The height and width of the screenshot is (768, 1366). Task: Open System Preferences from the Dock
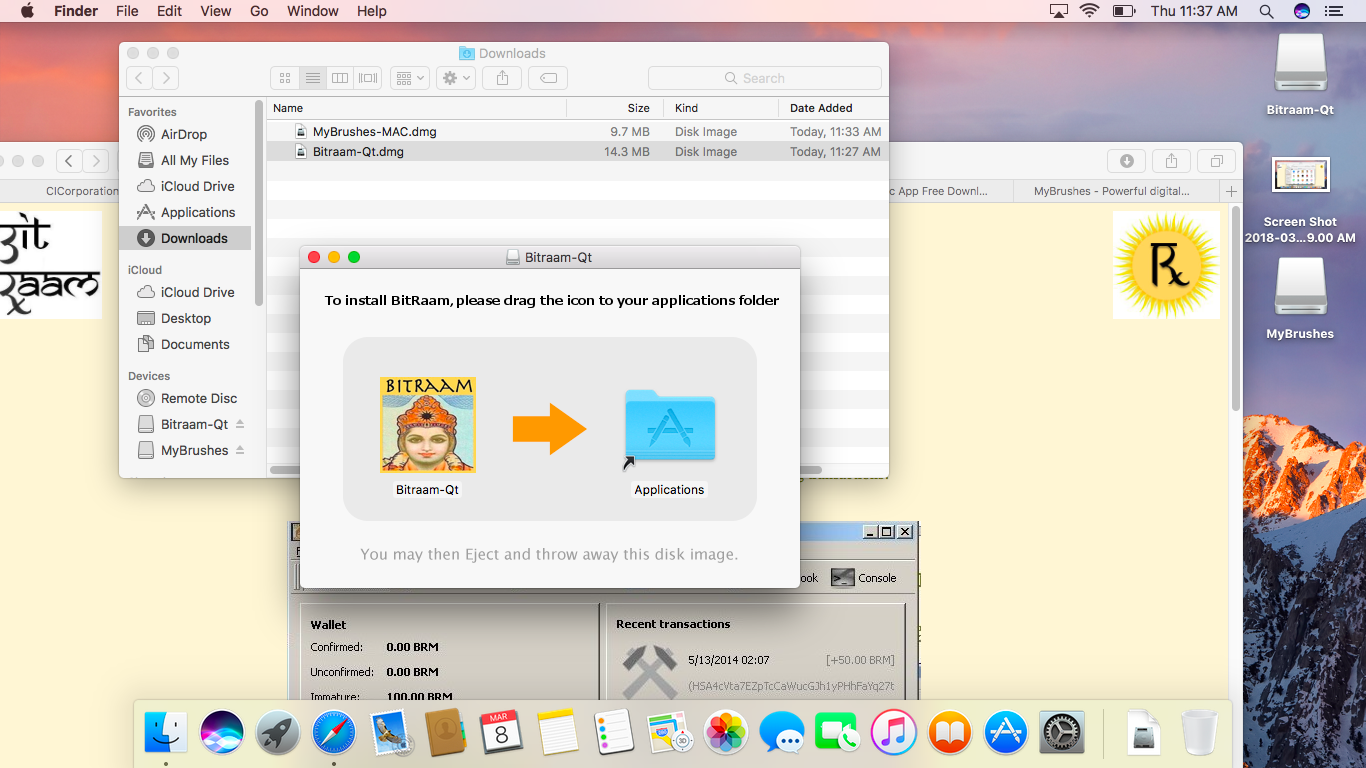pos(1062,733)
